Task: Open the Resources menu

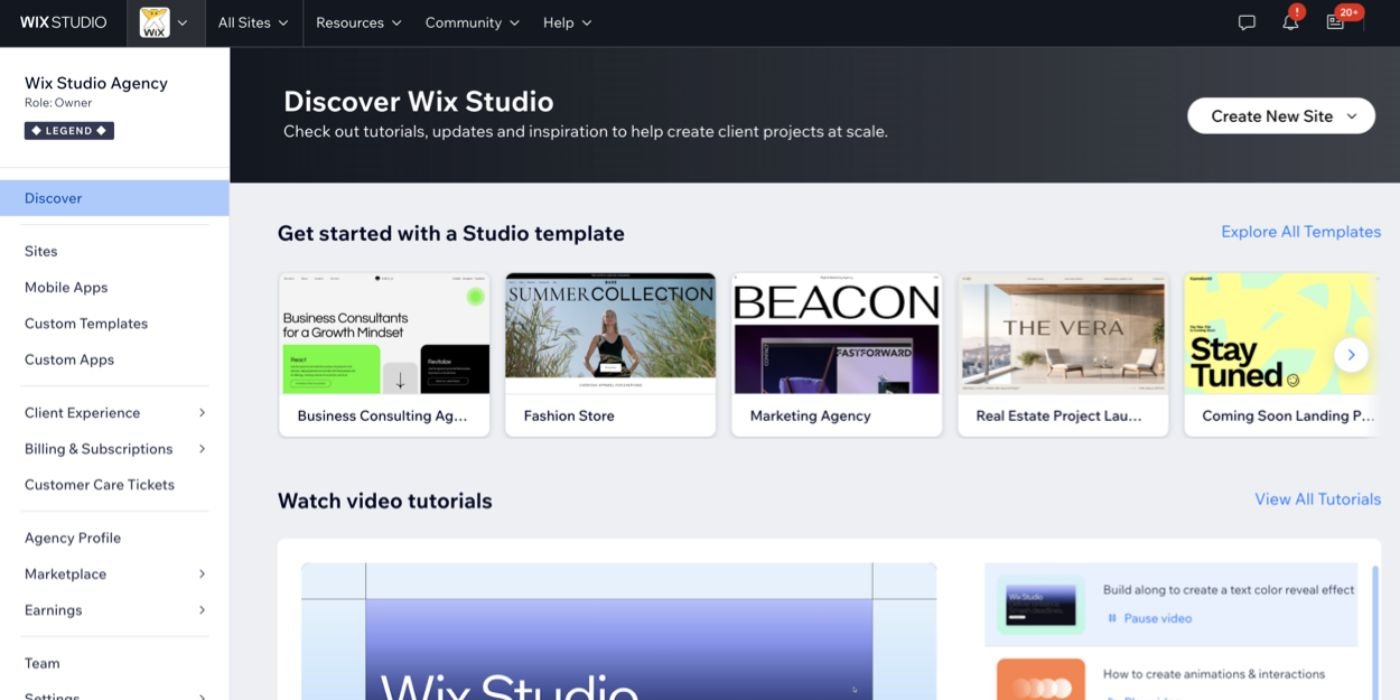Action: [x=356, y=22]
